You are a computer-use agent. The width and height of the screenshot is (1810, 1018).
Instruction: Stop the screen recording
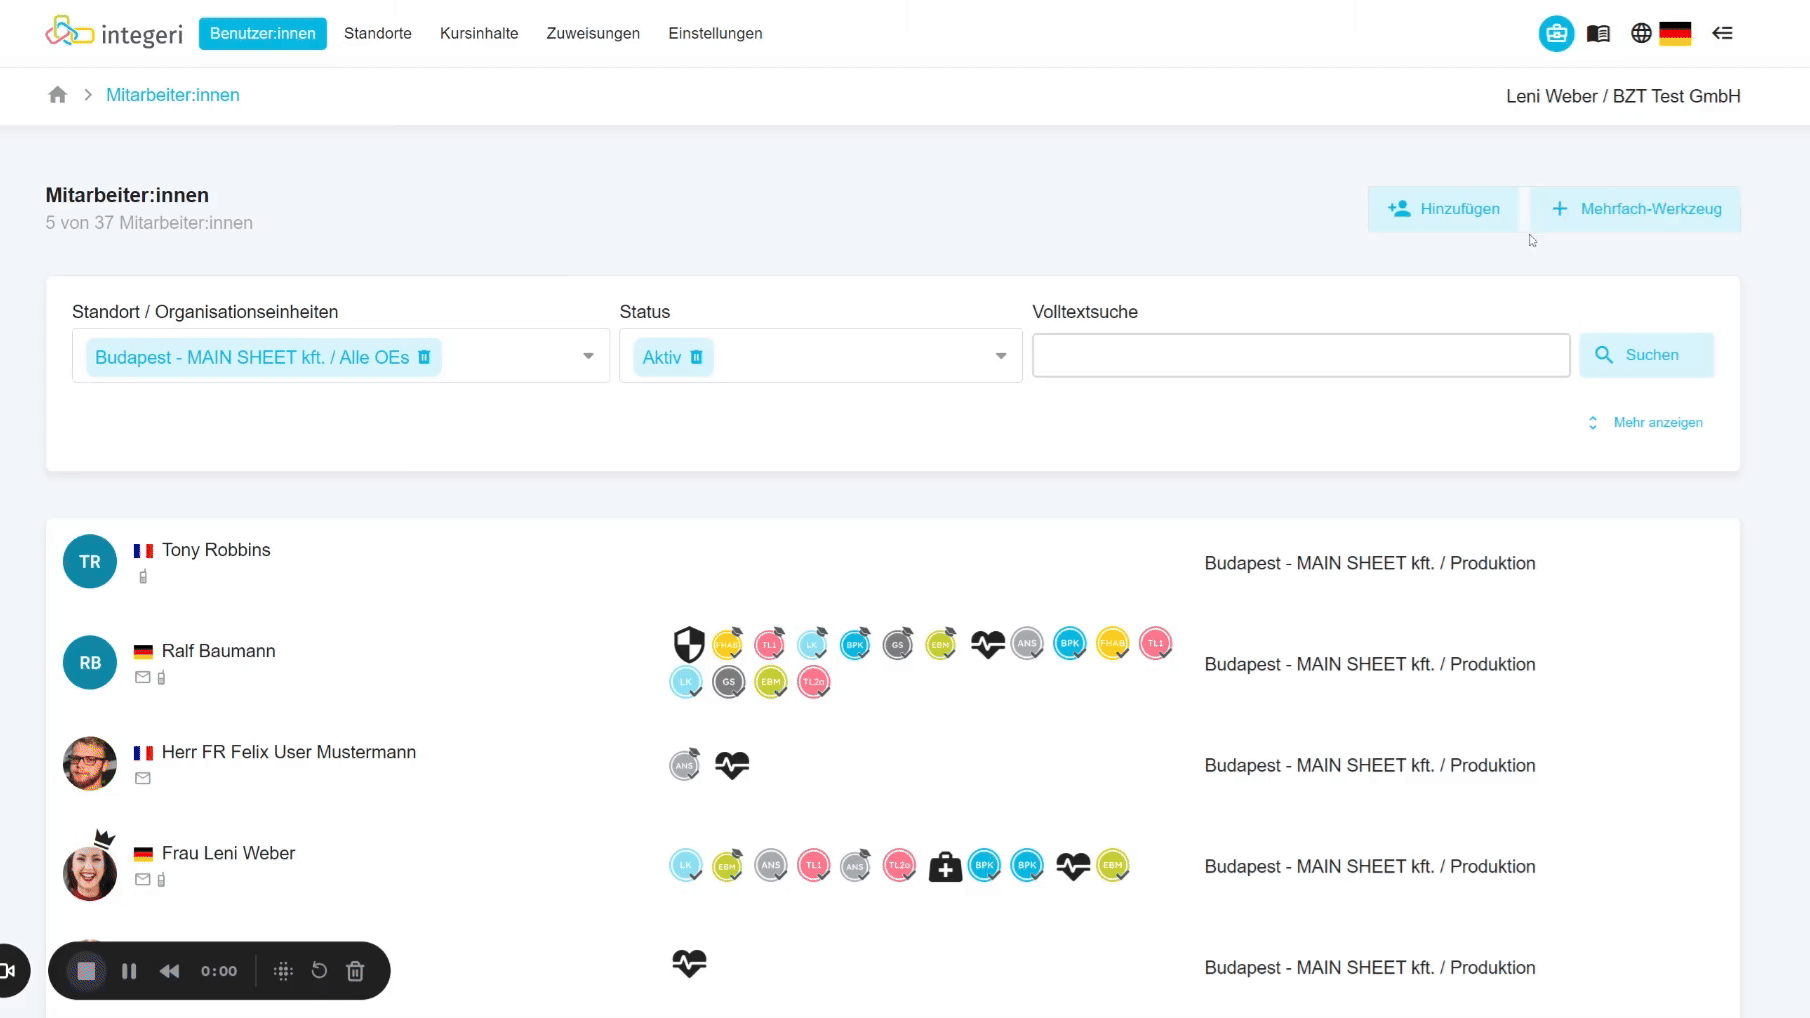[86, 971]
